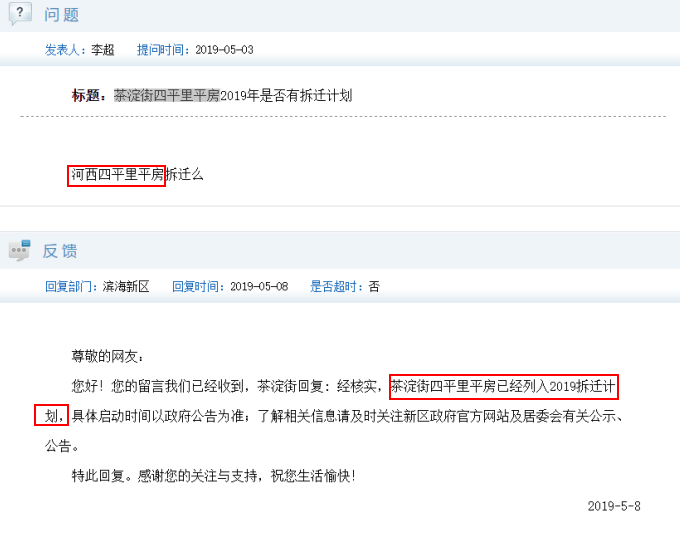Click the greeting line 尊敬的网友
Viewport: 680px width, 551px height.
pos(107,356)
